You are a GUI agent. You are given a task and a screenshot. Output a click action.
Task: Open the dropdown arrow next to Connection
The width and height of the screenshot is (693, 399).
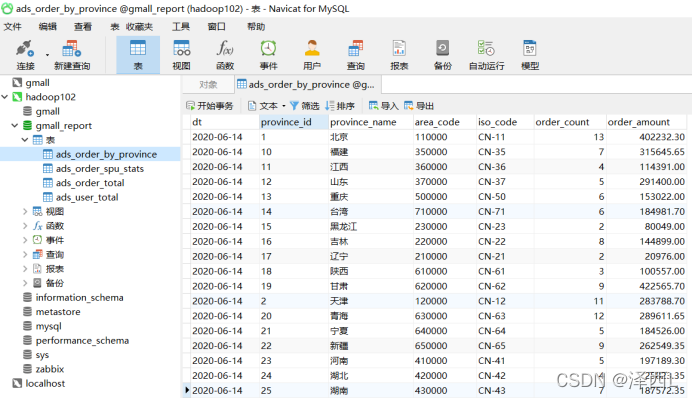click(x=47, y=55)
